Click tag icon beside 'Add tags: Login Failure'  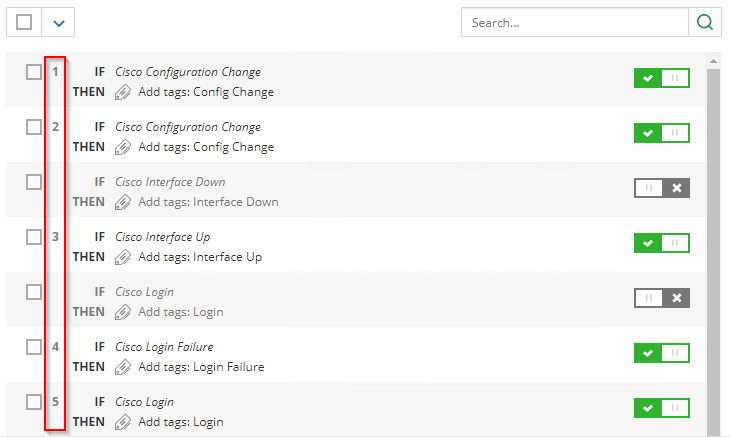pos(123,367)
